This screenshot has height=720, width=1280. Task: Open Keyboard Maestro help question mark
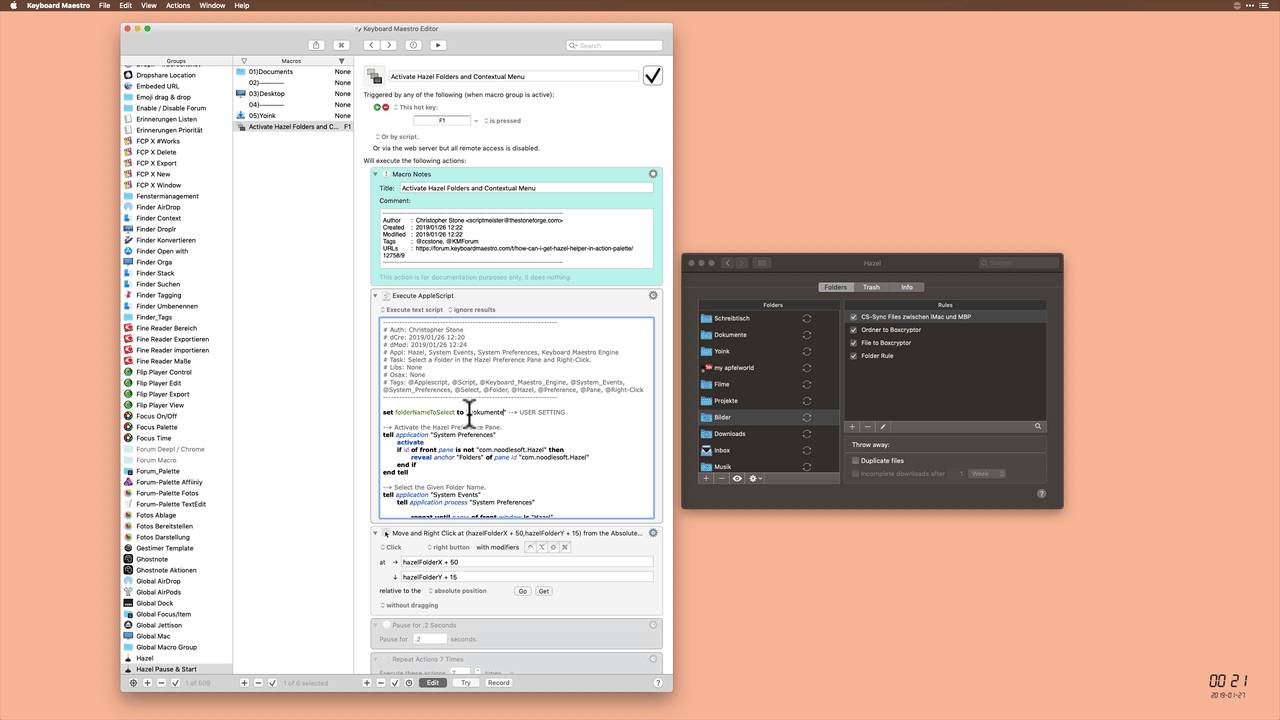(658, 683)
